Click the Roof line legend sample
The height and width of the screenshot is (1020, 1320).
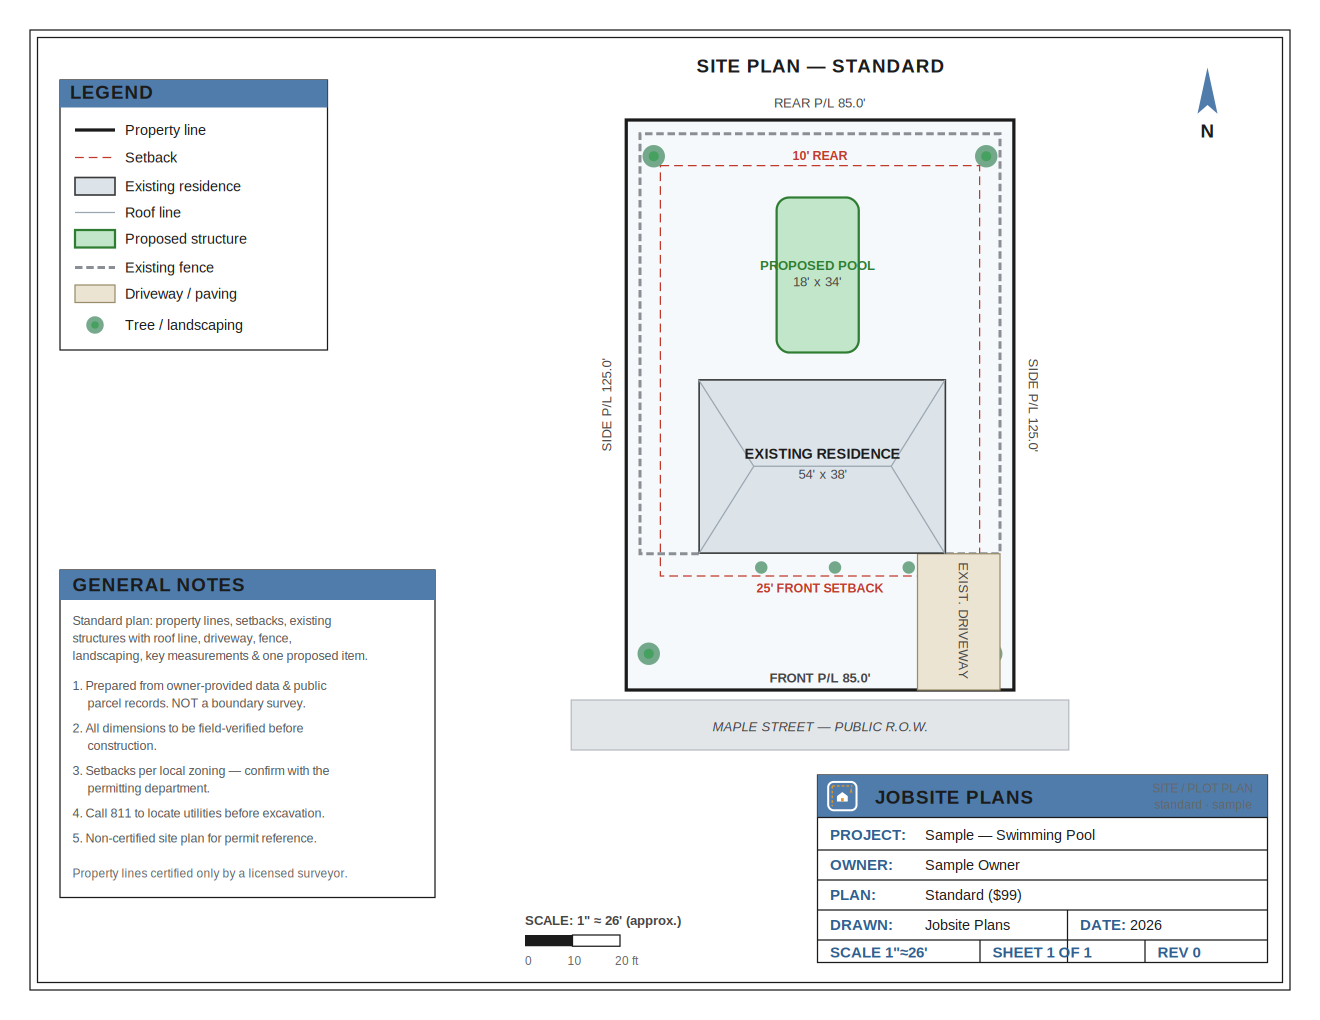95,213
